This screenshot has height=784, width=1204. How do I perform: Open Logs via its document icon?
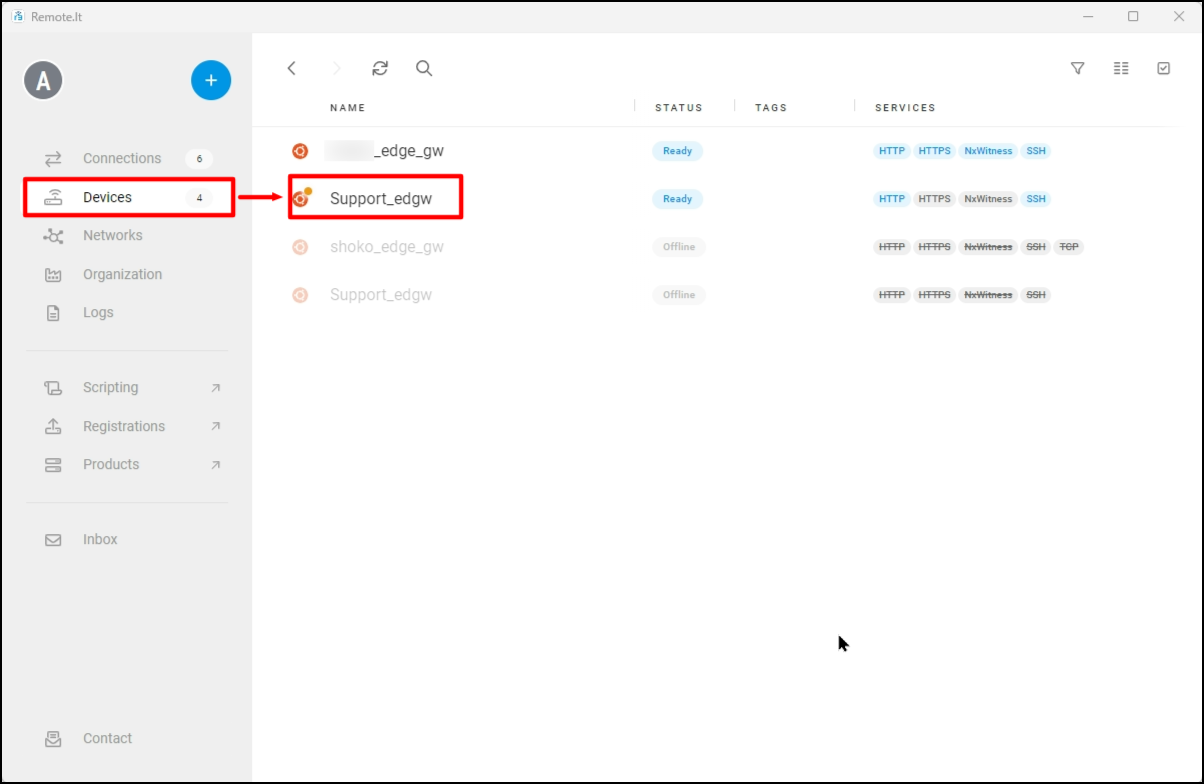[x=52, y=312]
